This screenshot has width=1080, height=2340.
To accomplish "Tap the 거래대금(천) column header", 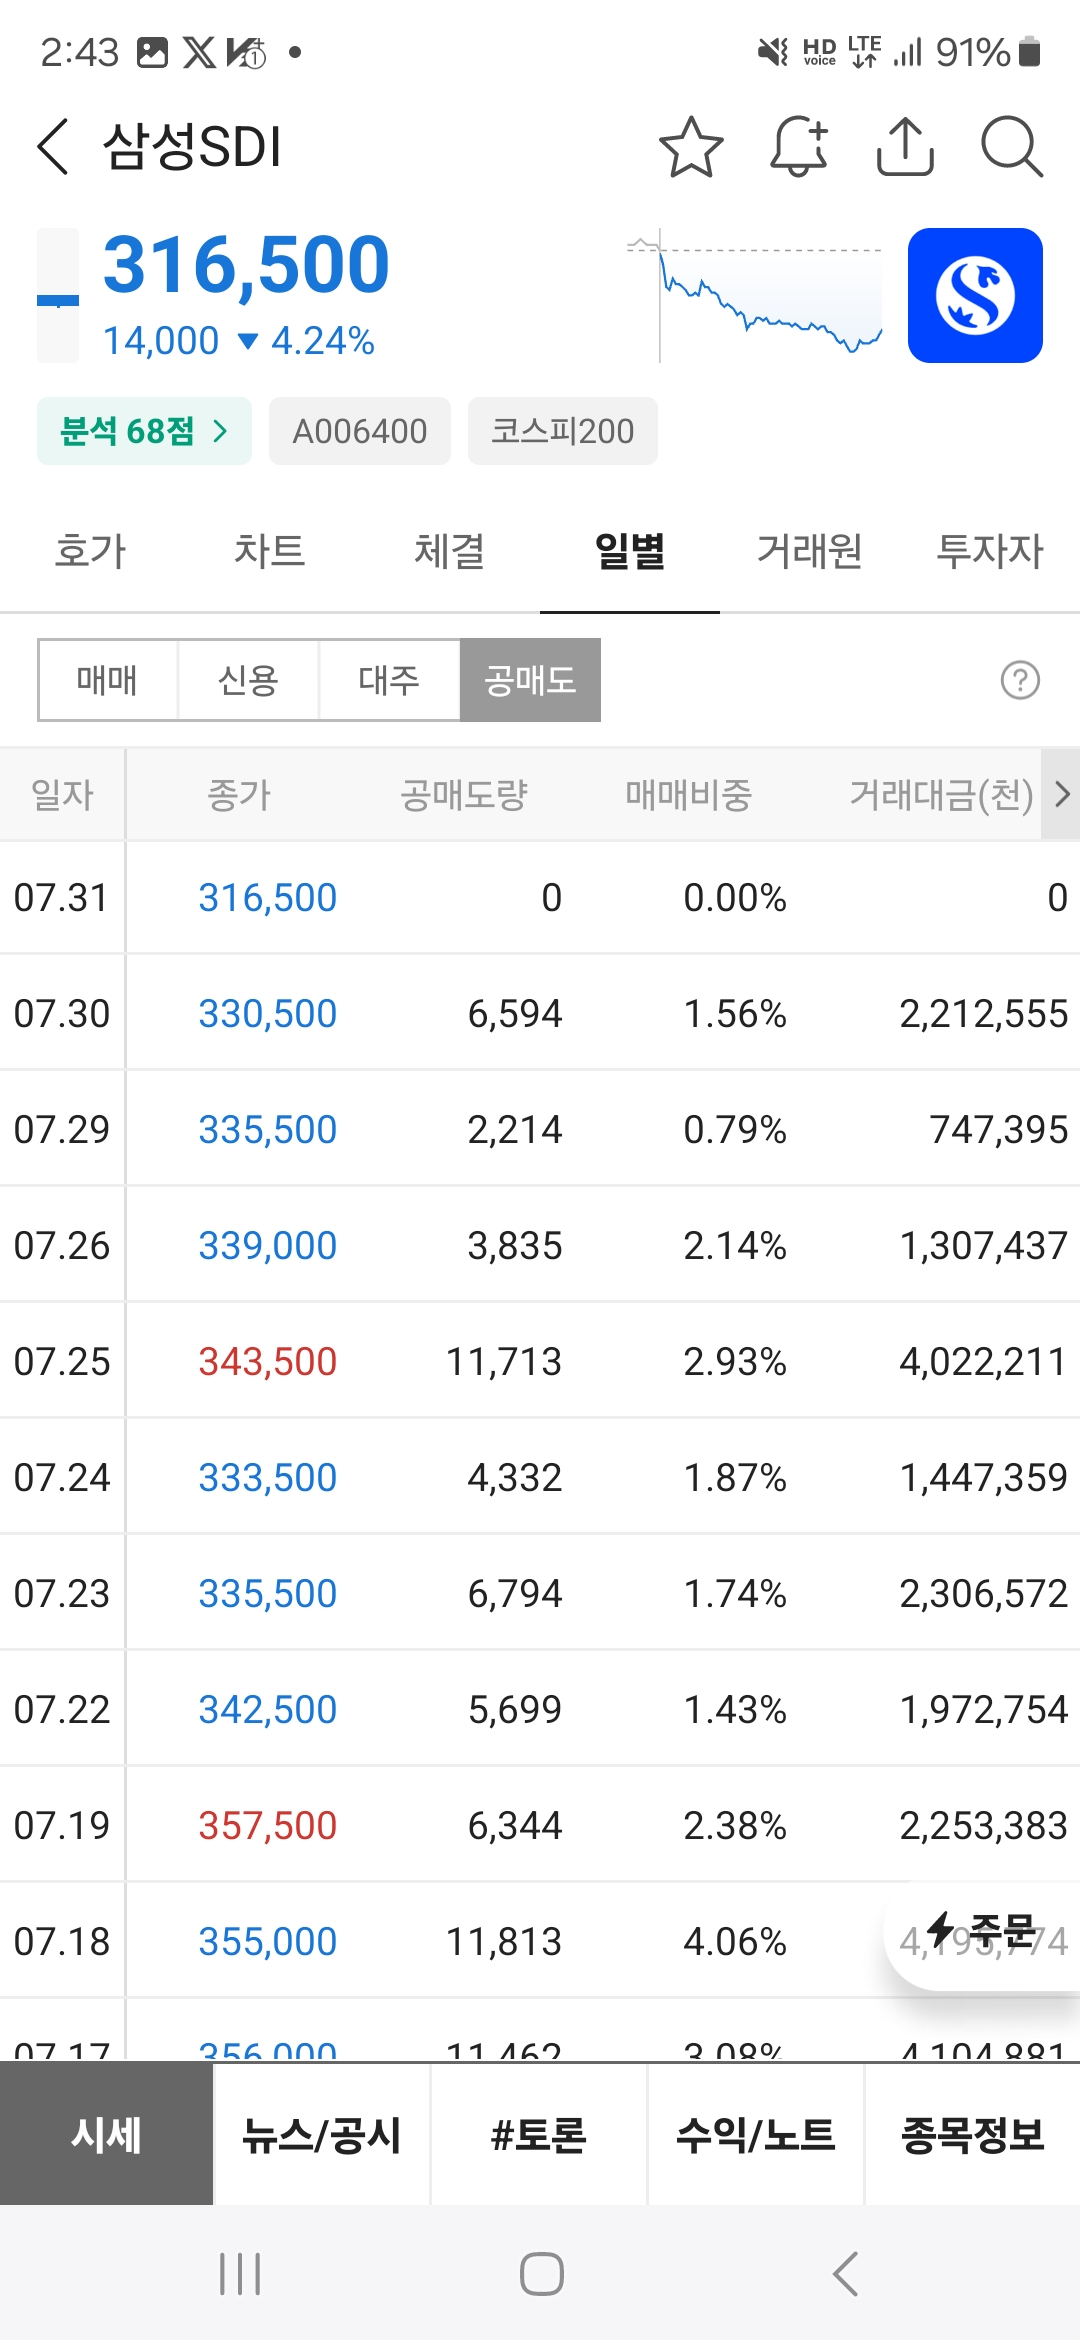I will (x=941, y=795).
